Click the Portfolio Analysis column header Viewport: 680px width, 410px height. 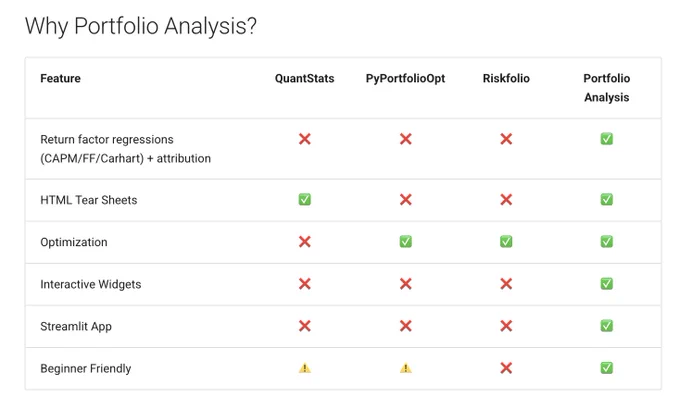(x=606, y=88)
